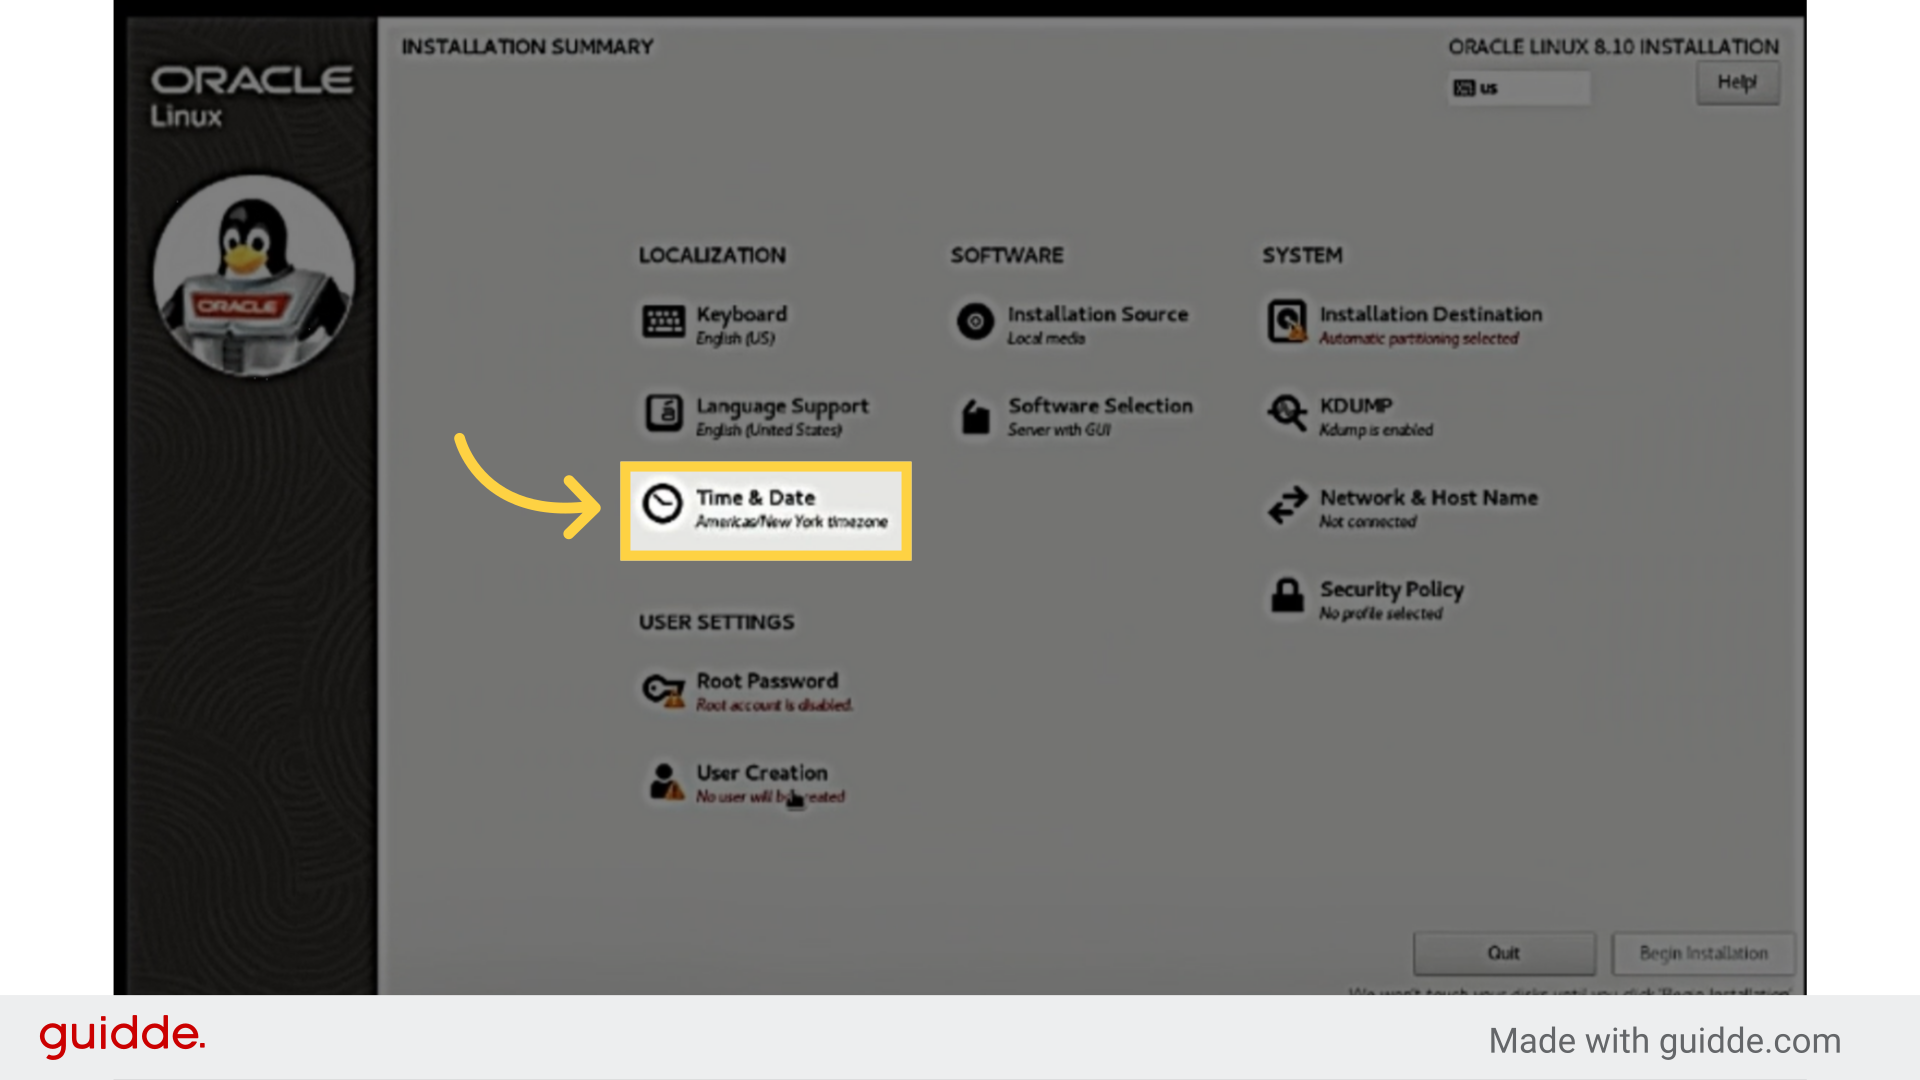Configure Time & Date timezone settings

(x=765, y=507)
